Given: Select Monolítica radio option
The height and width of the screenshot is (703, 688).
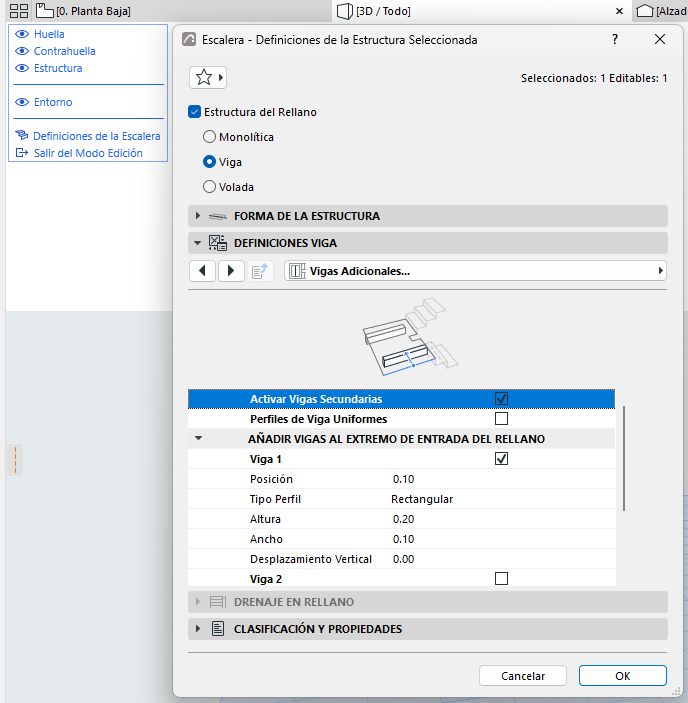Looking at the screenshot, I should click(209, 137).
